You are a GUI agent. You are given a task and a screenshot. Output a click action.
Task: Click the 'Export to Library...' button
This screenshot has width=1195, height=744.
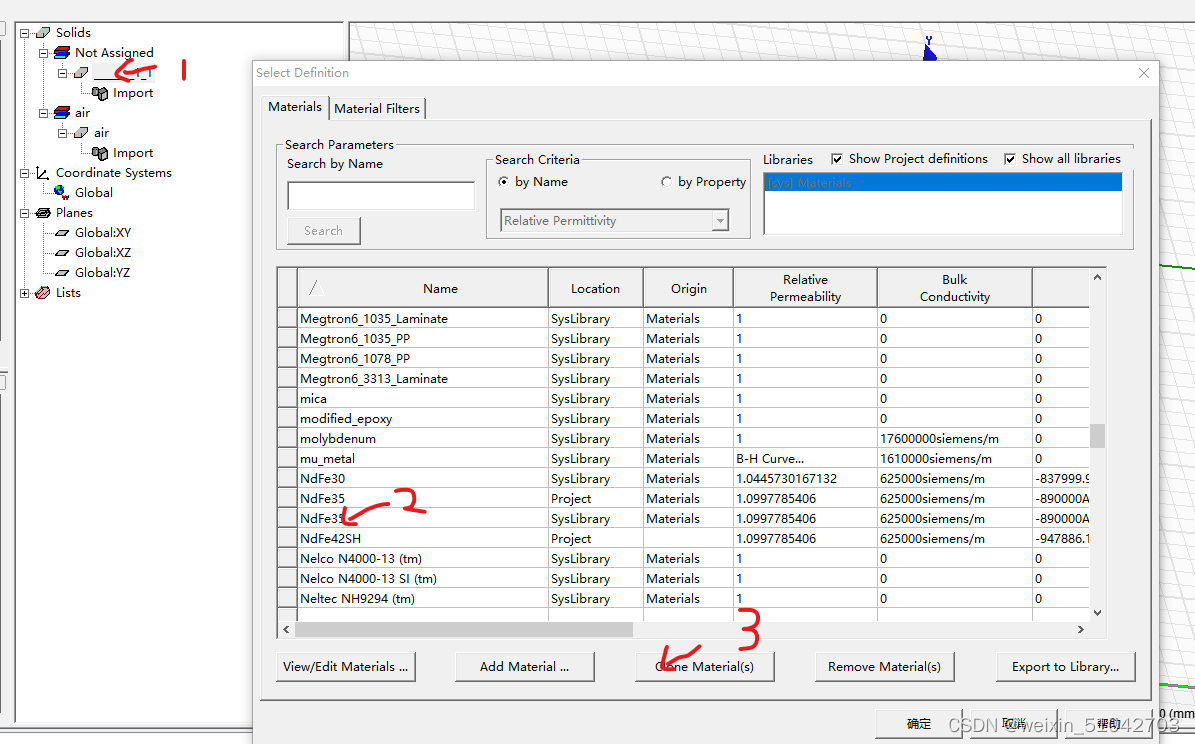[1065, 666]
